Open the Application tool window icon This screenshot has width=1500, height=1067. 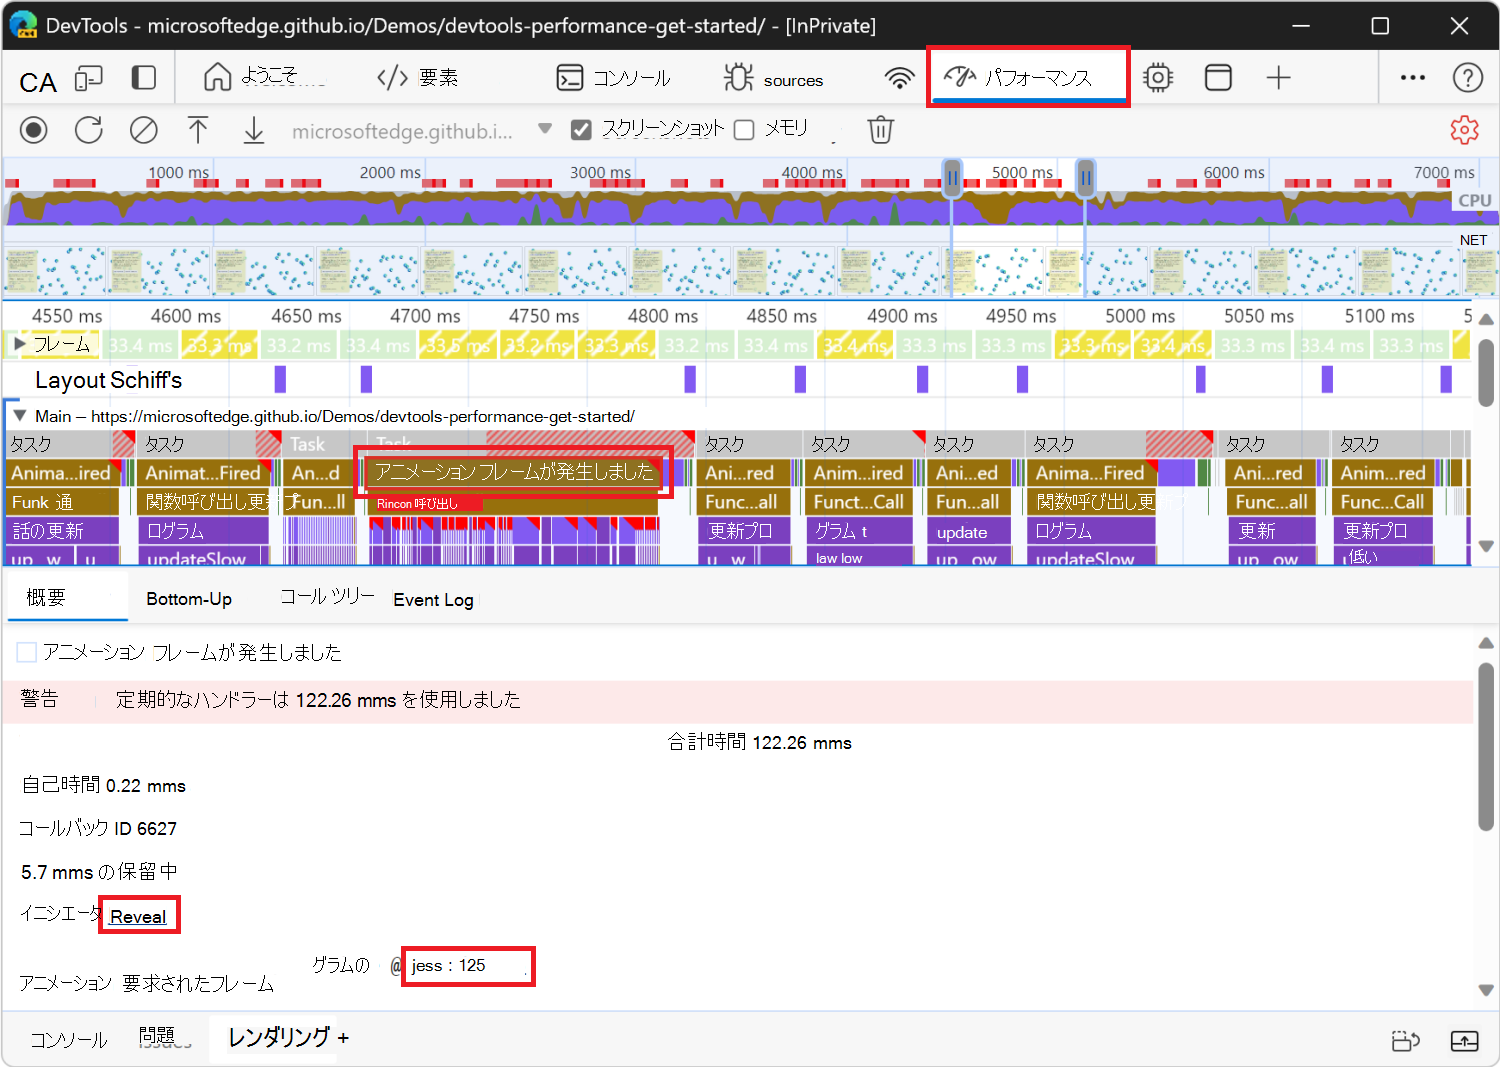pyautogui.click(x=1218, y=78)
